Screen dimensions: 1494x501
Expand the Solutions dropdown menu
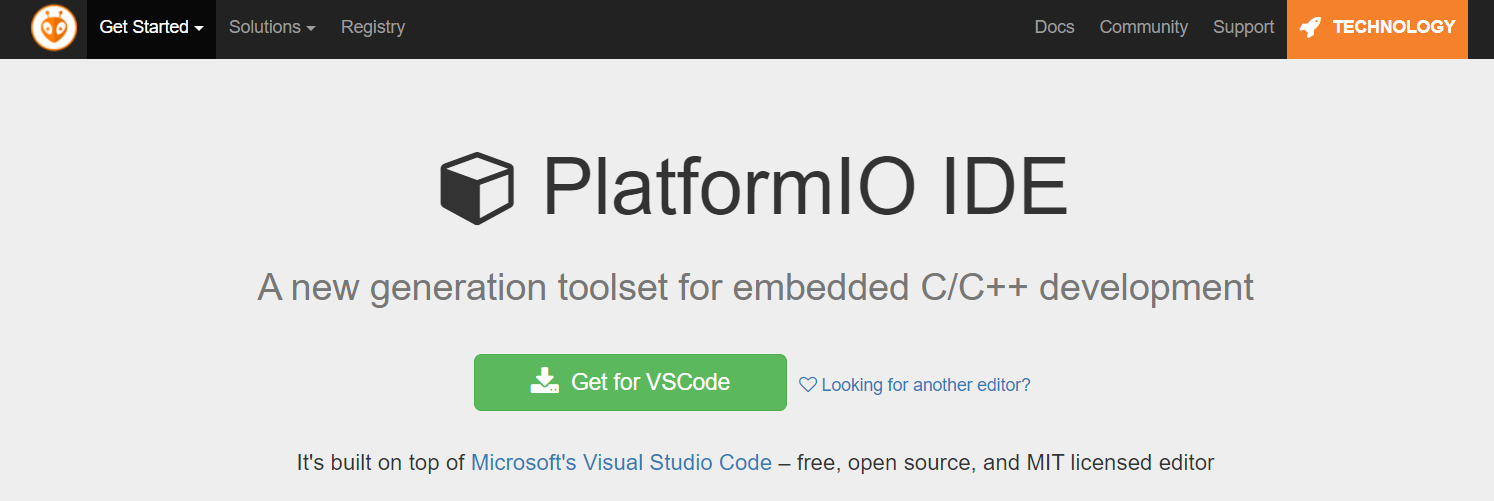pos(272,28)
